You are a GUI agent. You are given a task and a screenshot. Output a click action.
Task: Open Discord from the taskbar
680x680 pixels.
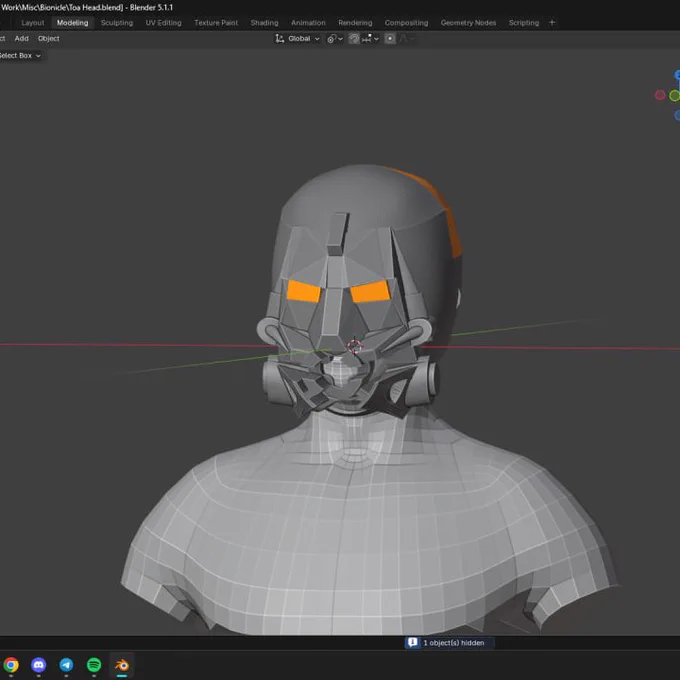point(39,664)
